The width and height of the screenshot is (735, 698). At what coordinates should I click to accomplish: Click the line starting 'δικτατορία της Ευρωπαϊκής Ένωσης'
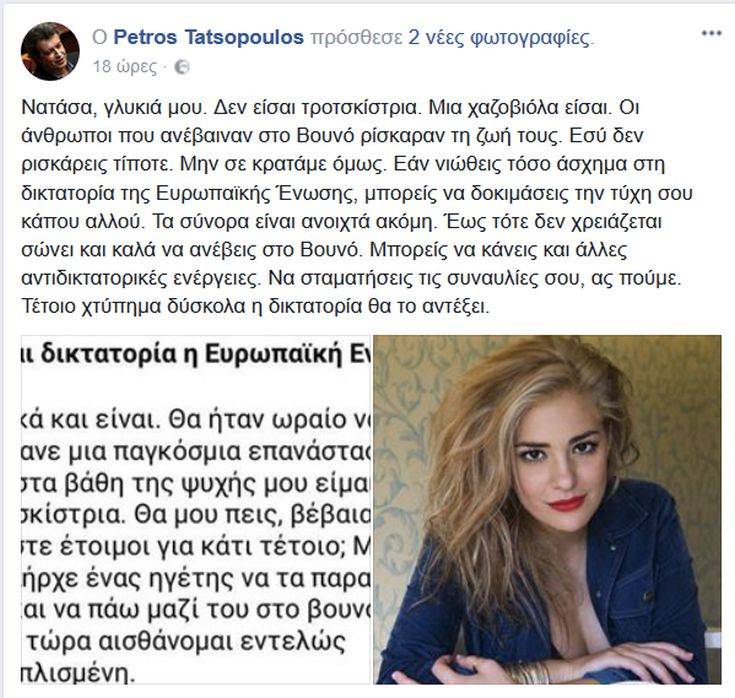[x=357, y=193]
